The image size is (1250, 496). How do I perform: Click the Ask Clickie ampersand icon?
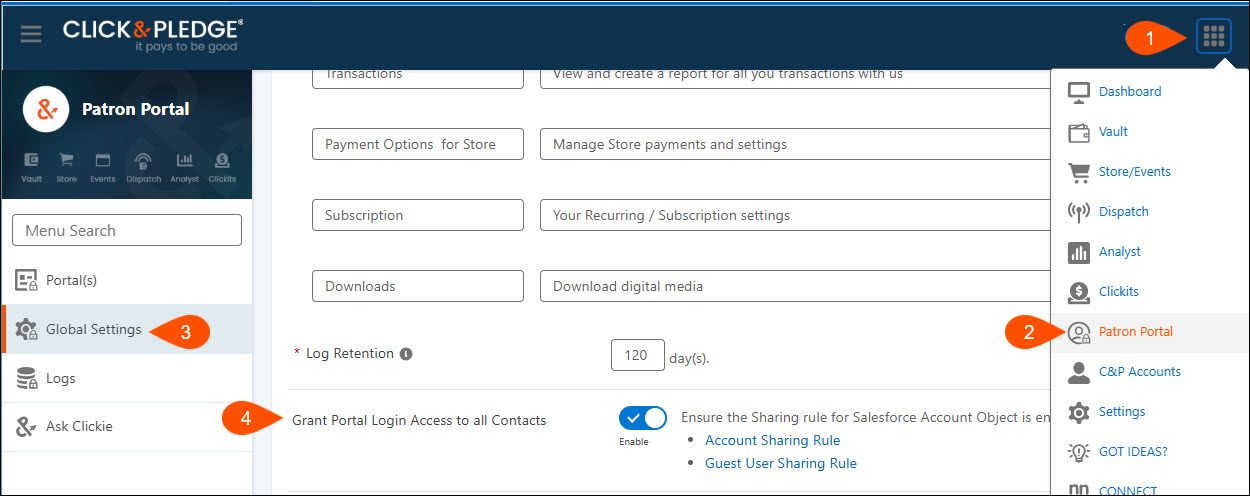coord(27,427)
